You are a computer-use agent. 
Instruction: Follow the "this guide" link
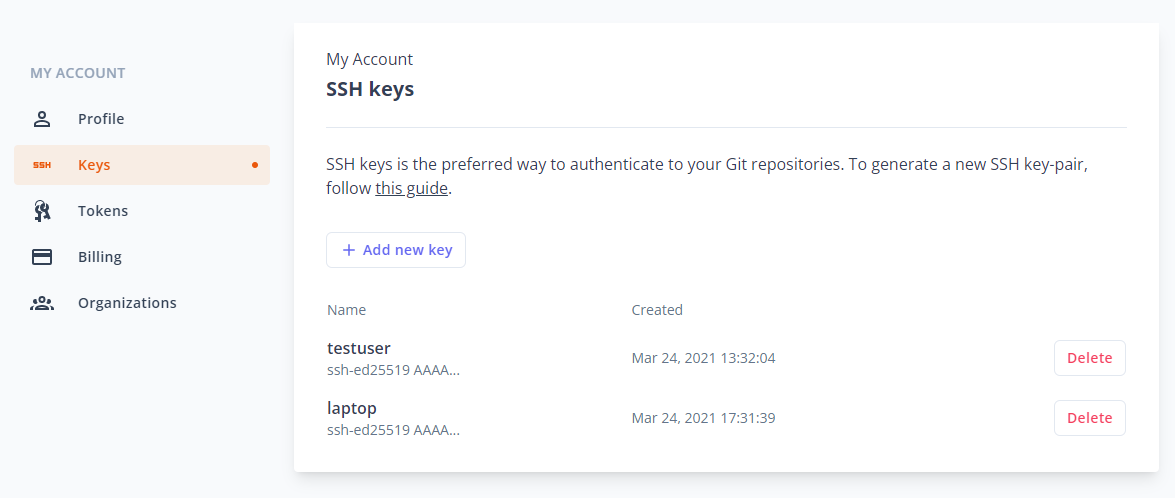(411, 189)
